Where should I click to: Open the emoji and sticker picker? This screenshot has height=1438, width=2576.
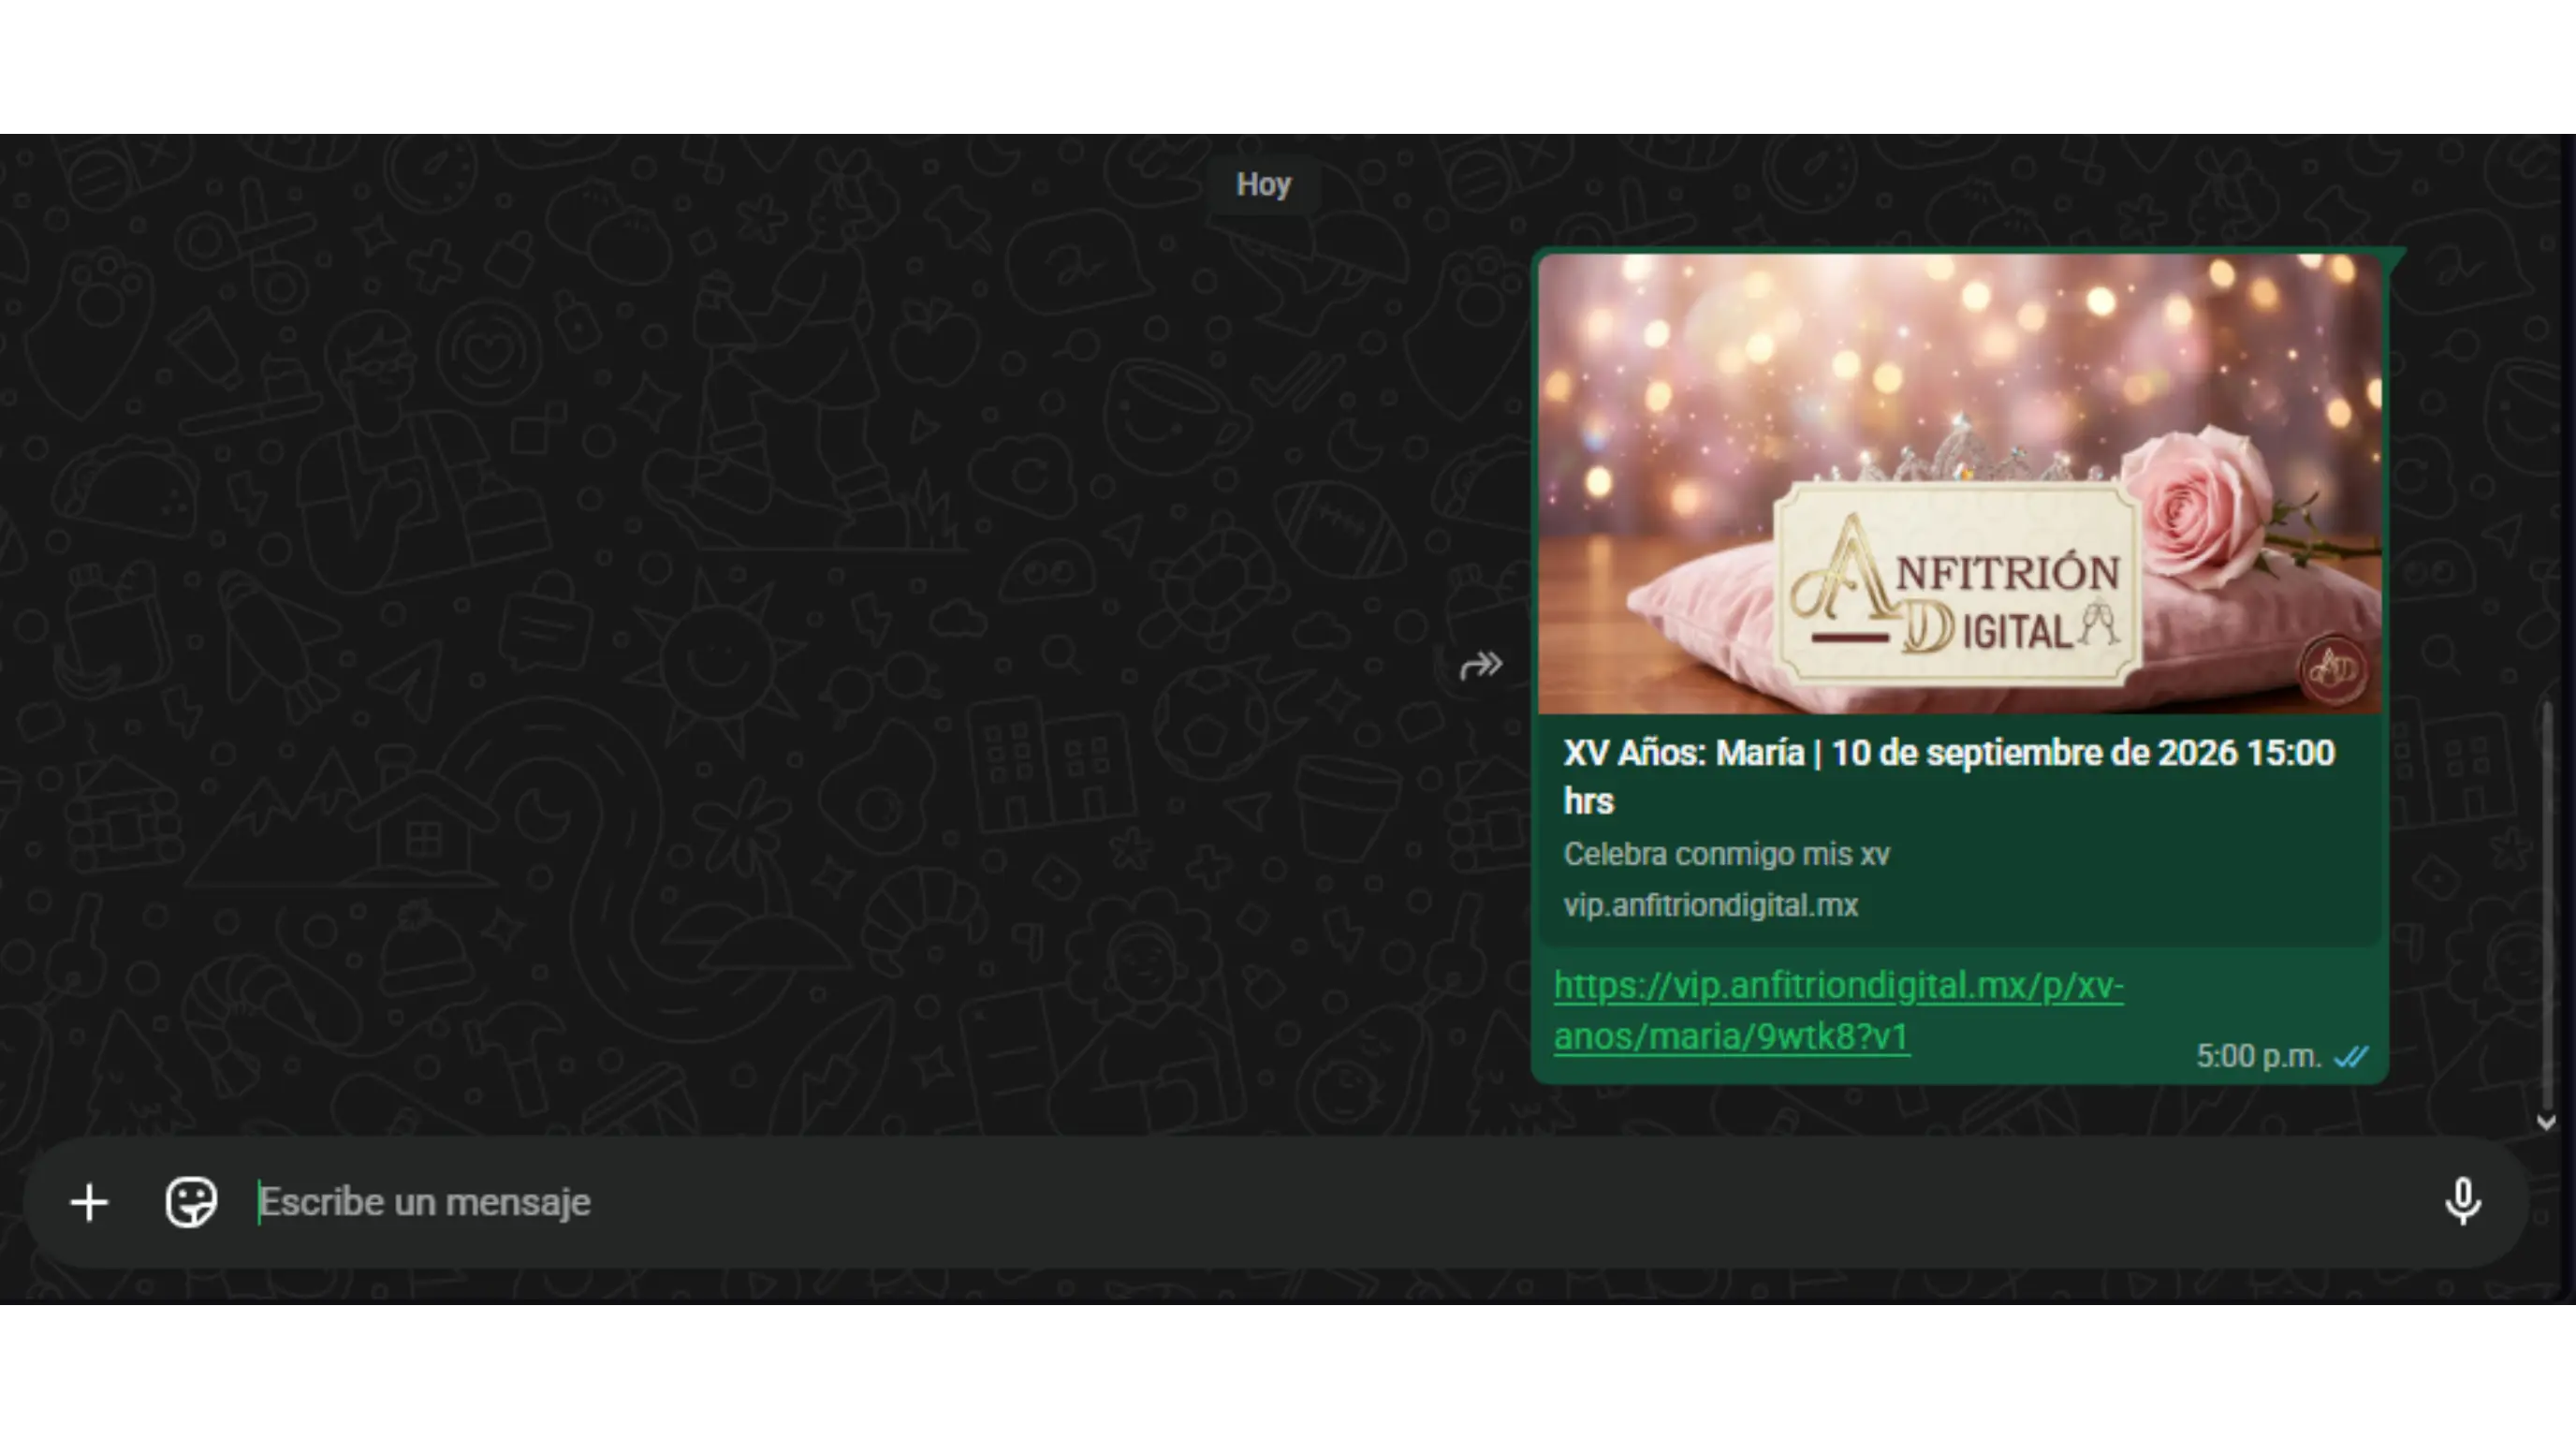pos(191,1202)
